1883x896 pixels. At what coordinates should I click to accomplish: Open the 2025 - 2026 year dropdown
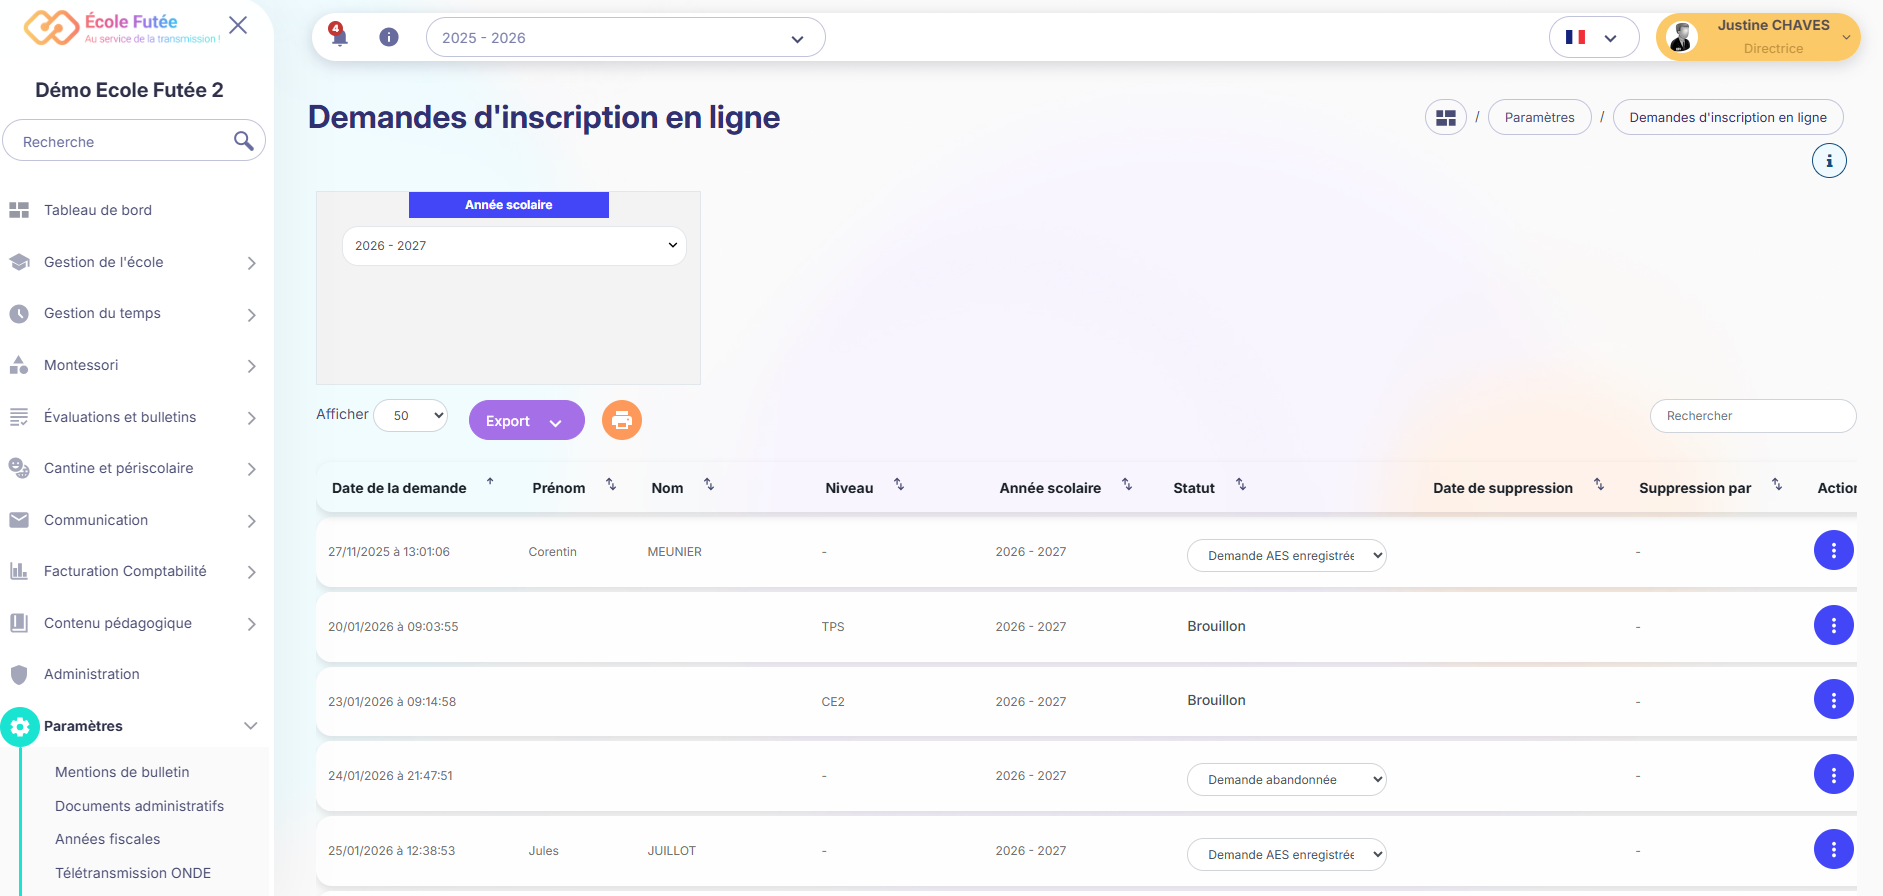[625, 38]
